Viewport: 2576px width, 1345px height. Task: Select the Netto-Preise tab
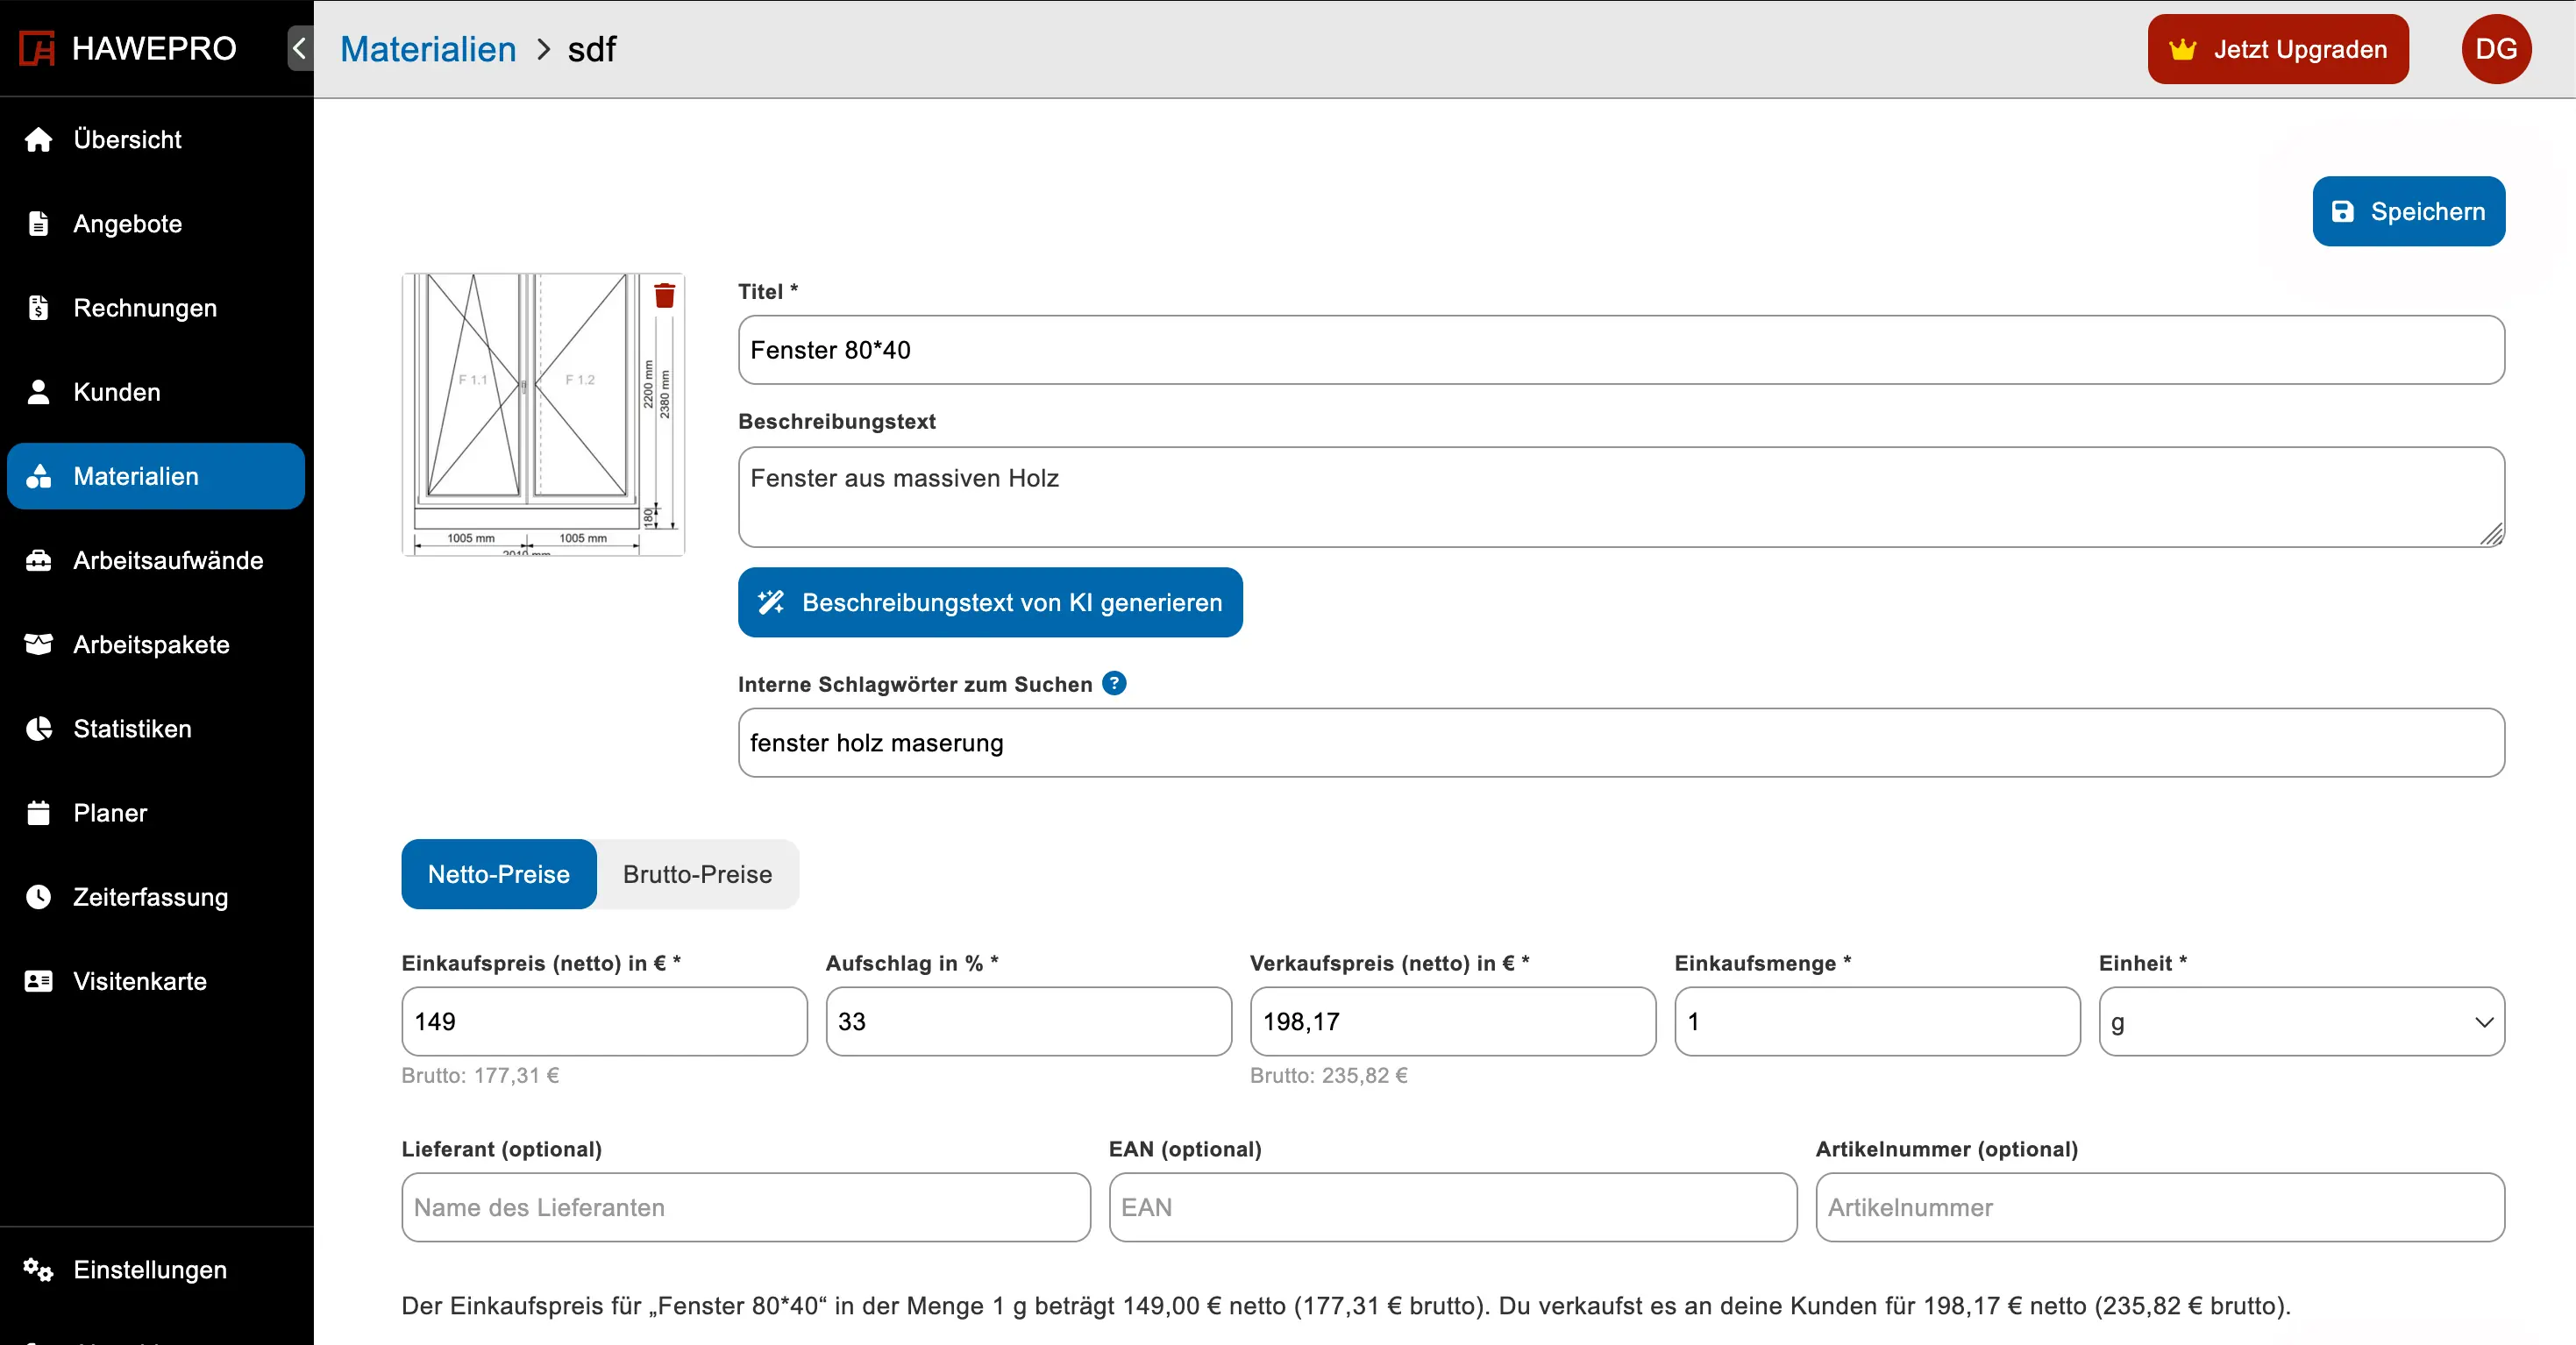[x=498, y=874]
